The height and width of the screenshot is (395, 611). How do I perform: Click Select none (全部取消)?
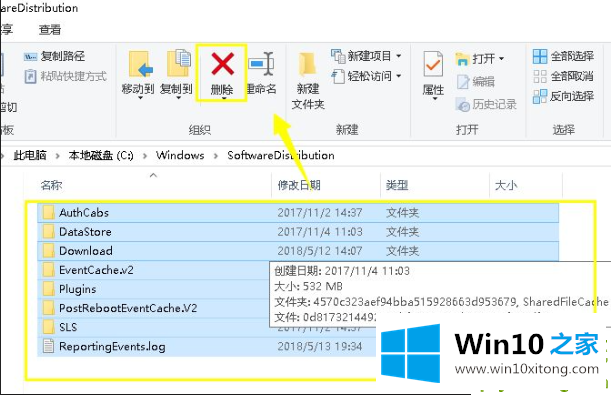pos(563,76)
